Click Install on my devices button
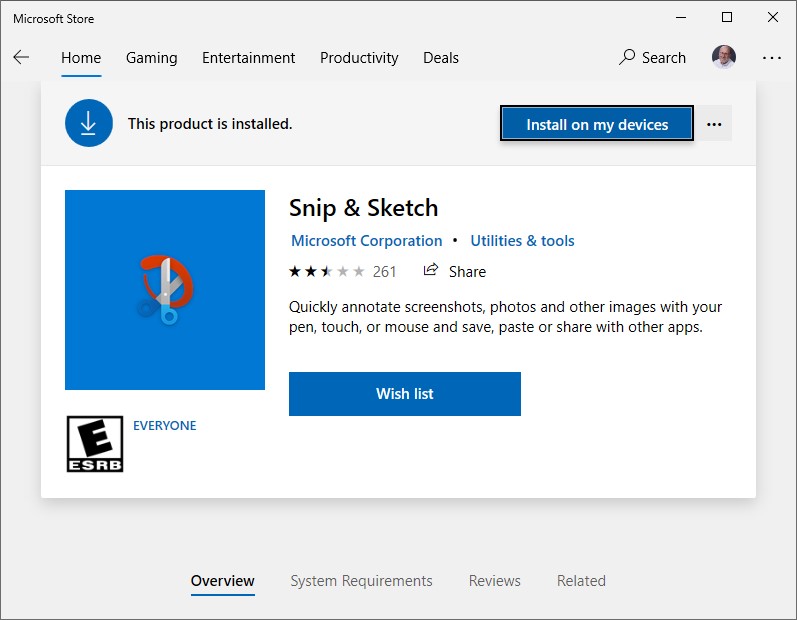797x620 pixels. pyautogui.click(x=597, y=123)
